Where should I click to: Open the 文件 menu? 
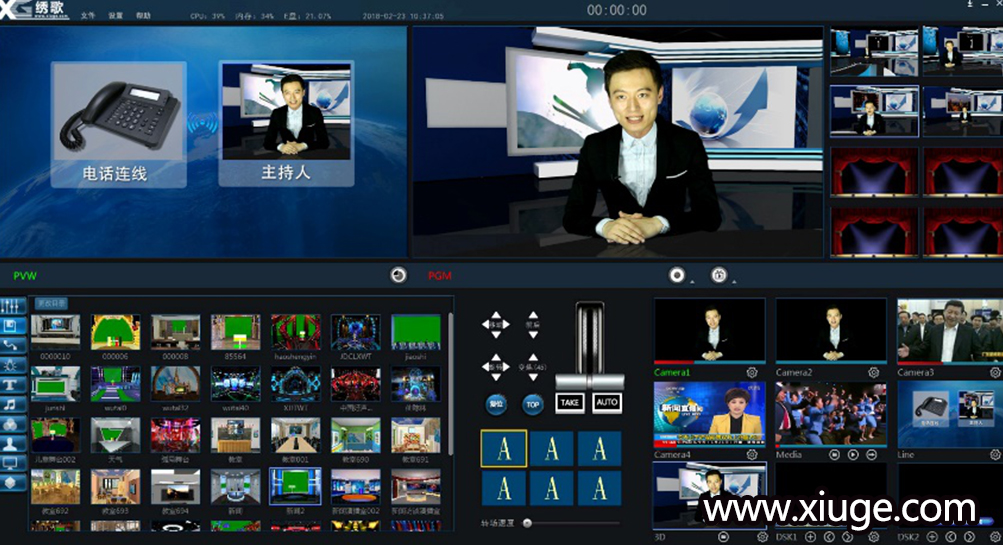coord(88,16)
